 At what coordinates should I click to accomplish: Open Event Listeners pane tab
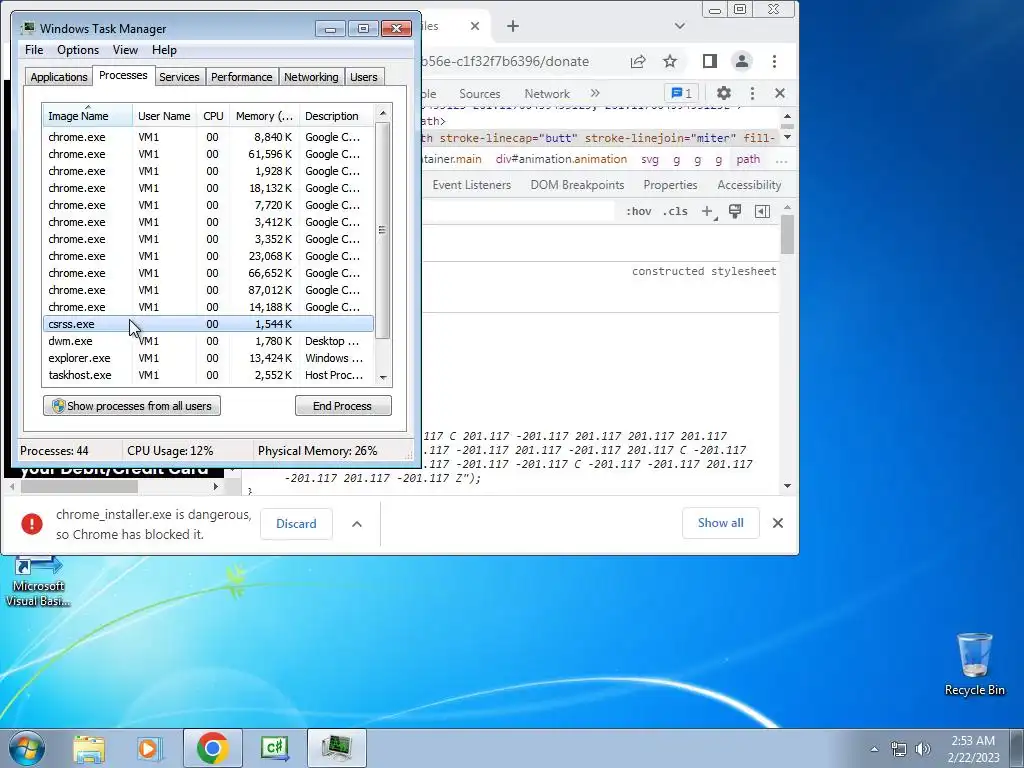(x=472, y=185)
